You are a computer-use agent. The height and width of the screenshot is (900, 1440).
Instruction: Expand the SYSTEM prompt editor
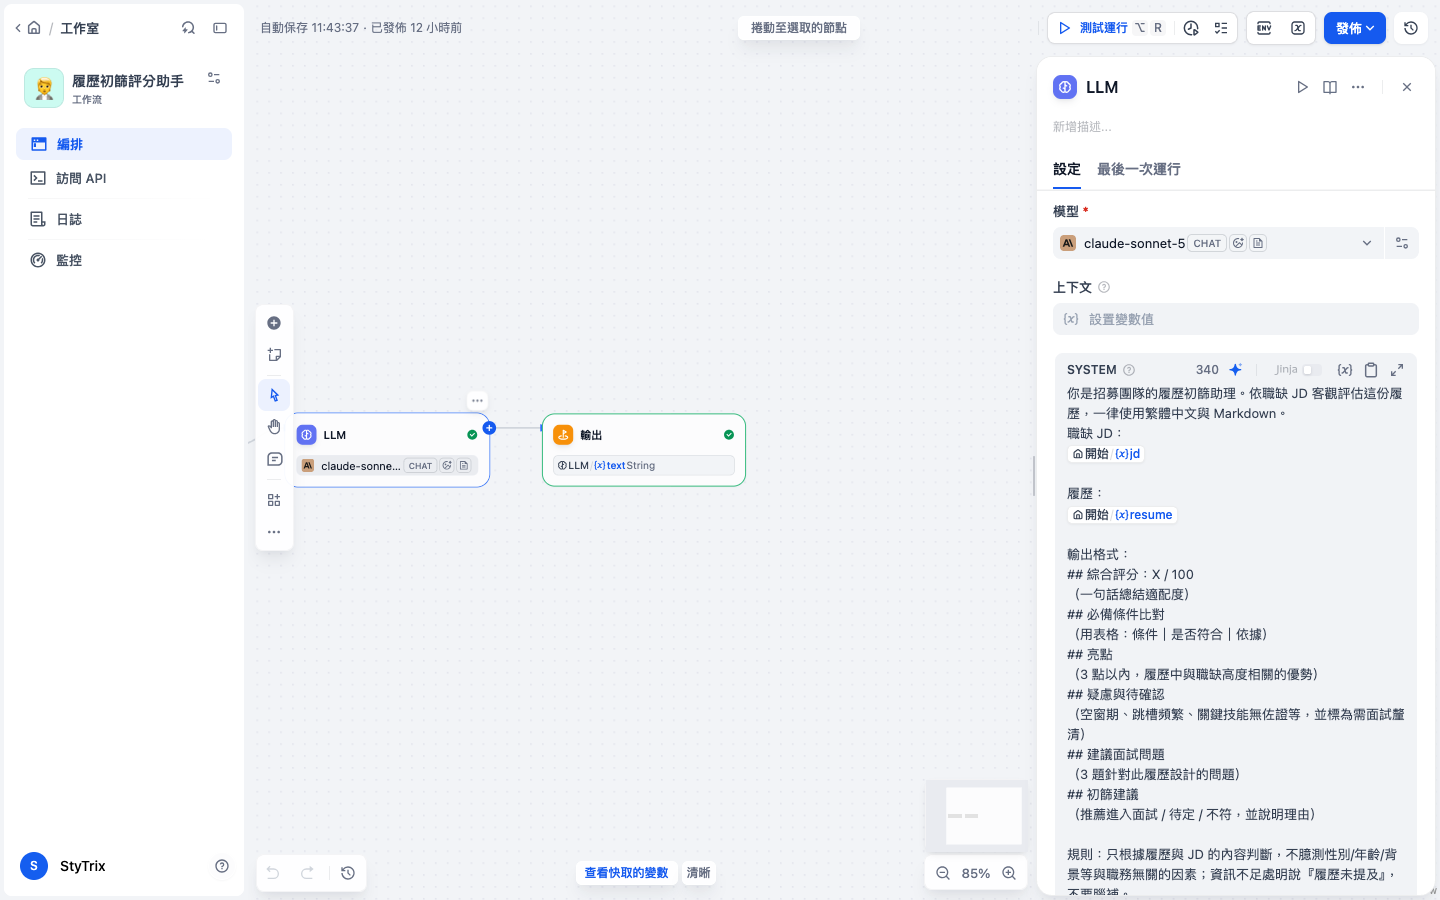pos(1397,370)
